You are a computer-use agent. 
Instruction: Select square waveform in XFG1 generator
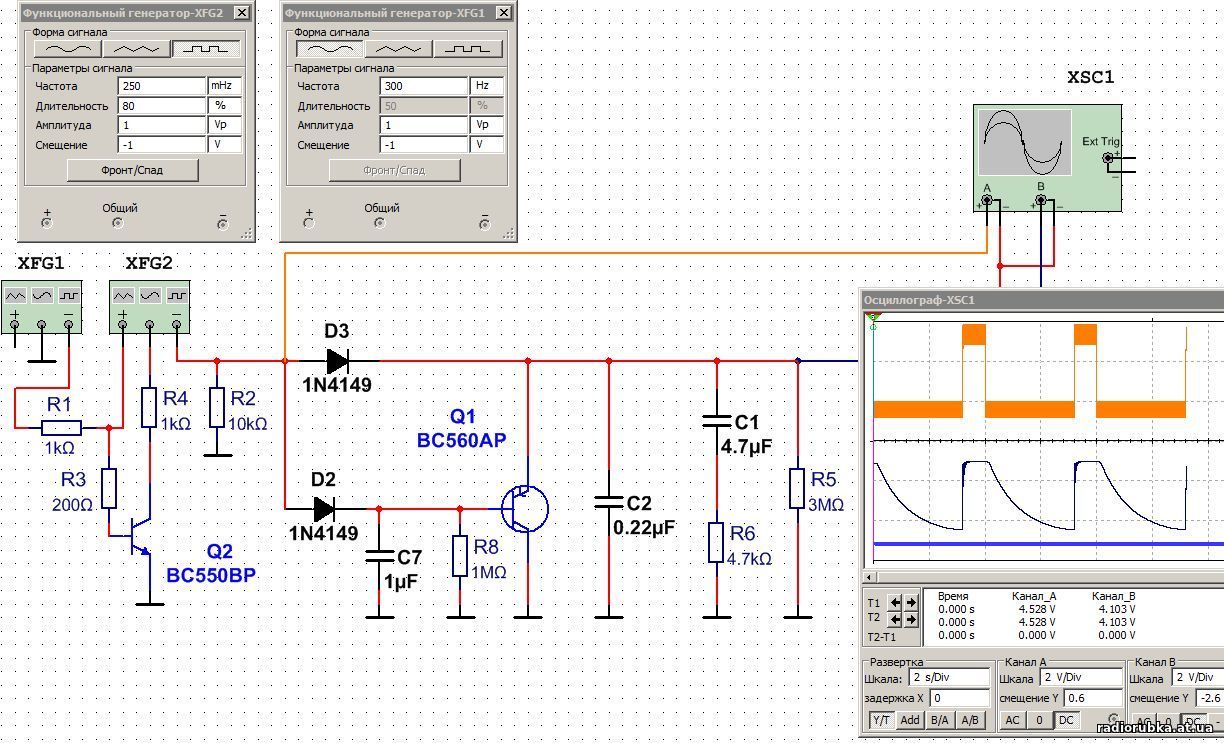pyautogui.click(x=468, y=48)
